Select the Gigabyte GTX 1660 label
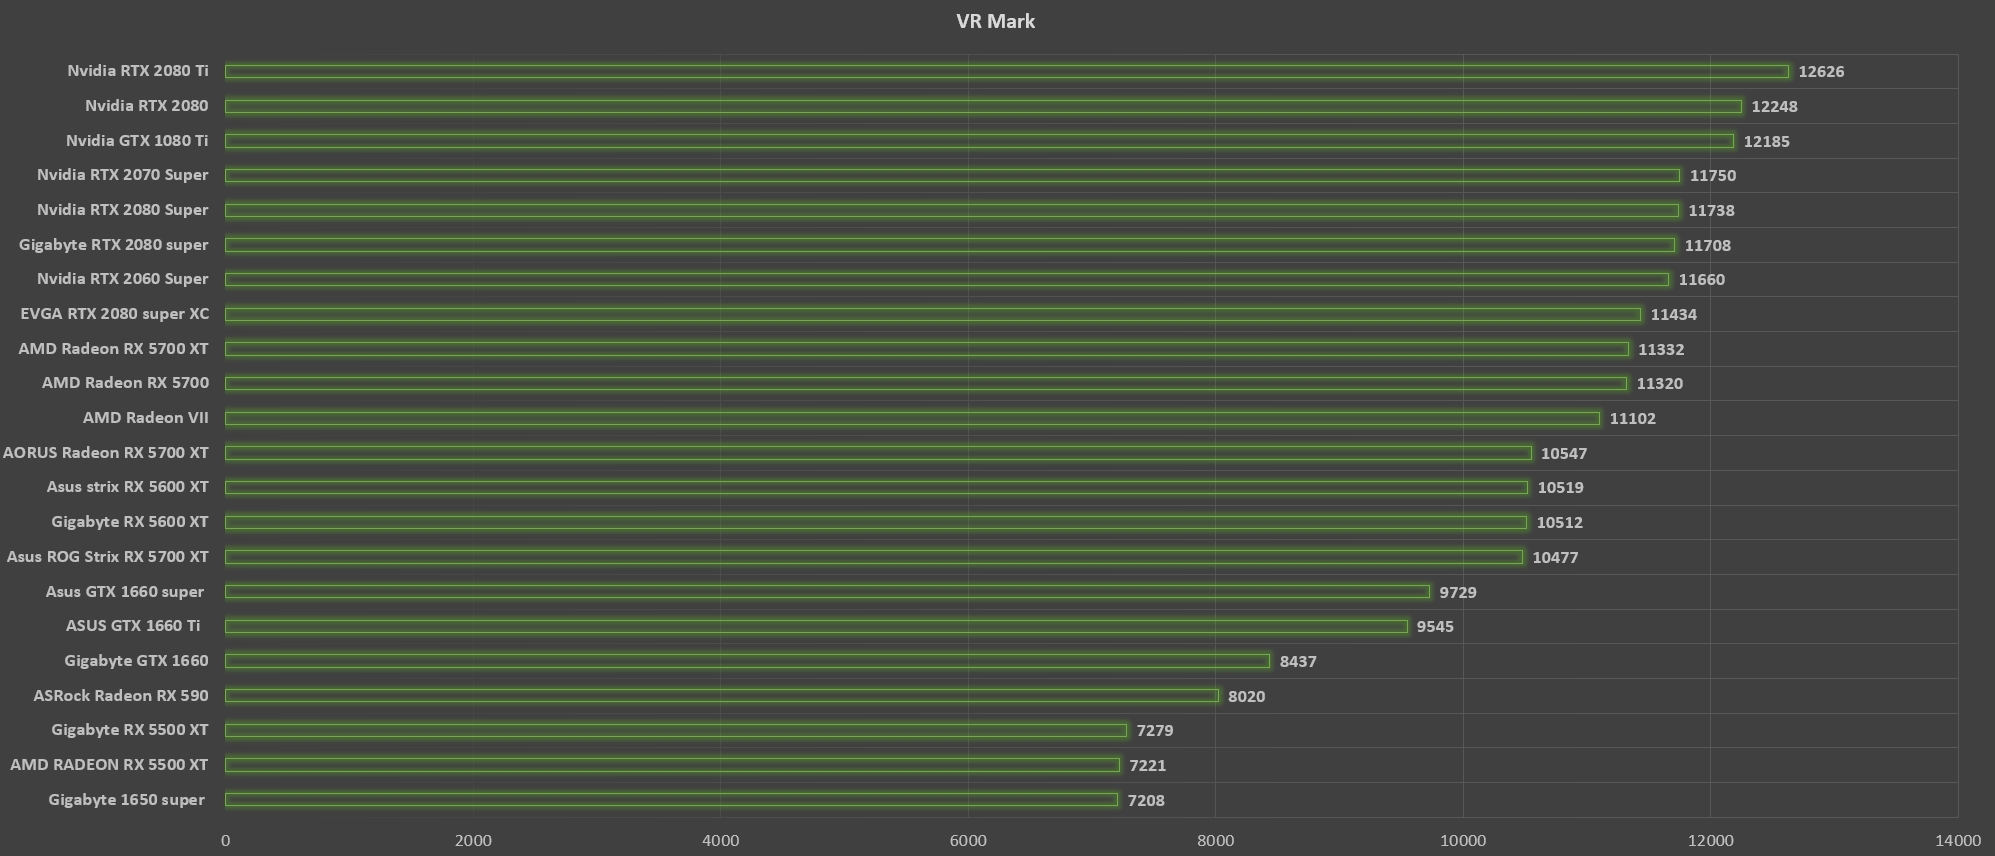This screenshot has width=1995, height=856. click(137, 661)
